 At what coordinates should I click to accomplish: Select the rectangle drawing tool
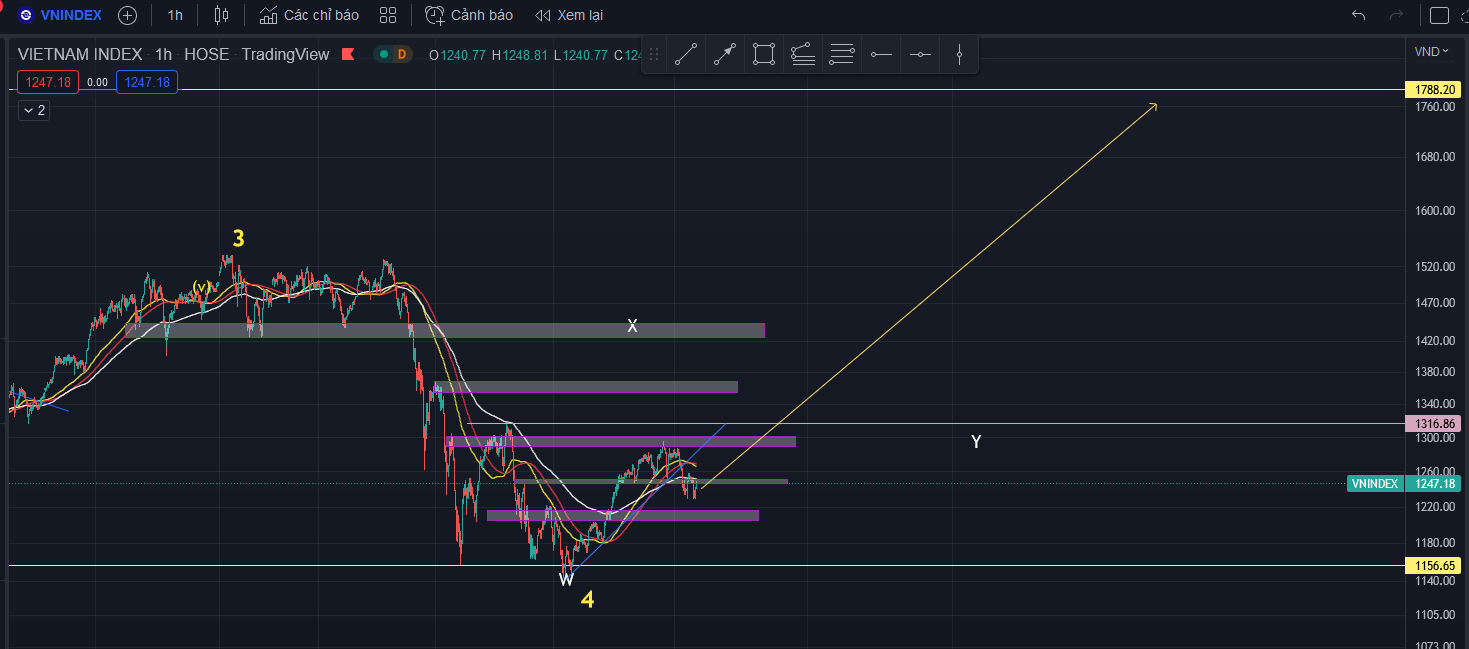tap(764, 54)
